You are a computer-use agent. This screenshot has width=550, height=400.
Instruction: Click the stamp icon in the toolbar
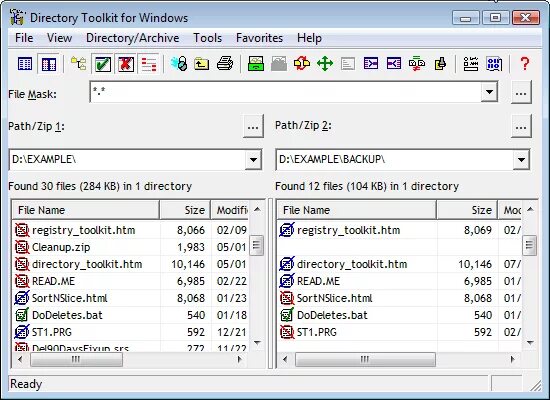tap(440, 64)
